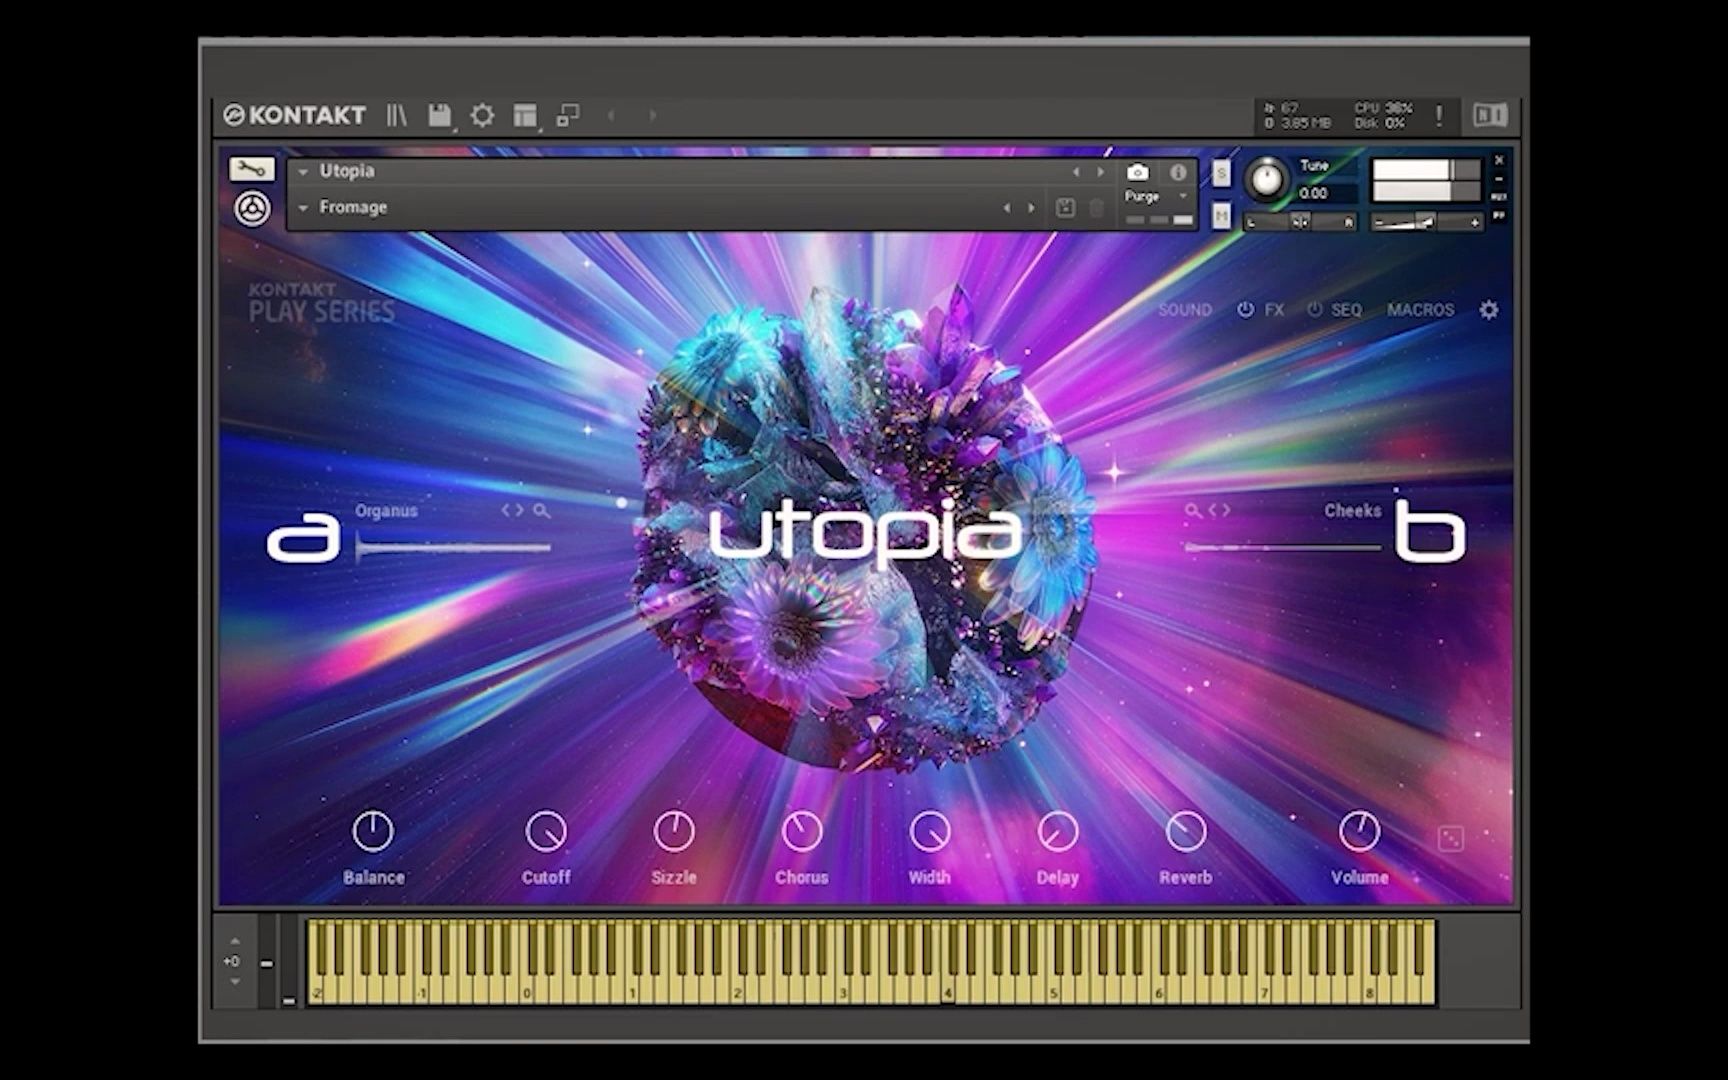
Task: Click the save instrument icon in Kontakt header
Action: point(440,114)
